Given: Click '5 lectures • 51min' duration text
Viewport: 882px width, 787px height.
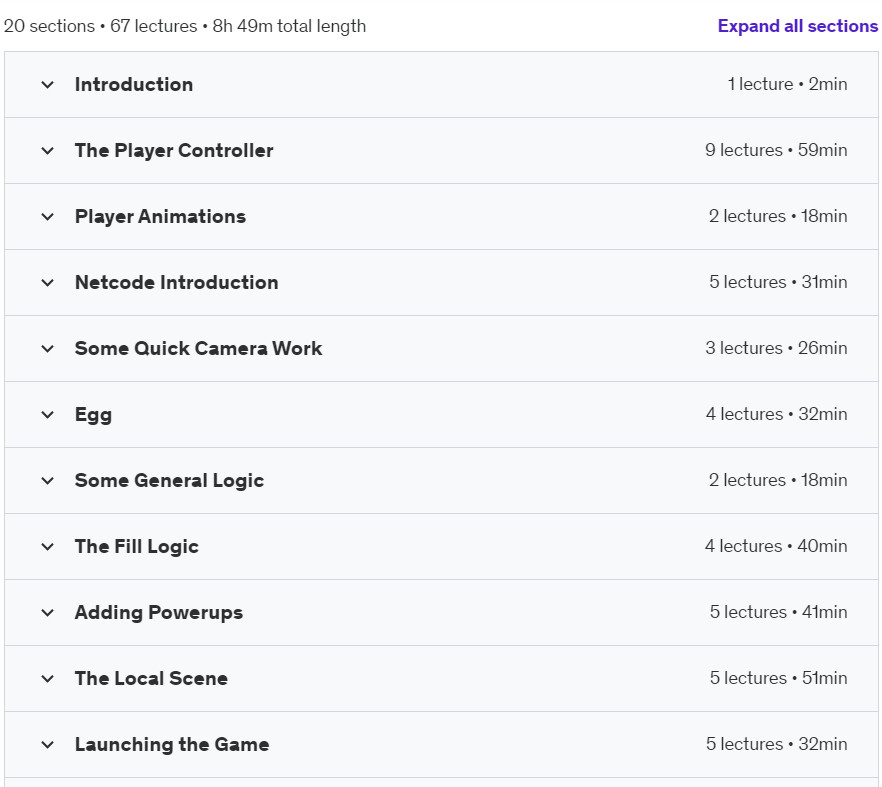Looking at the screenshot, I should (x=778, y=678).
